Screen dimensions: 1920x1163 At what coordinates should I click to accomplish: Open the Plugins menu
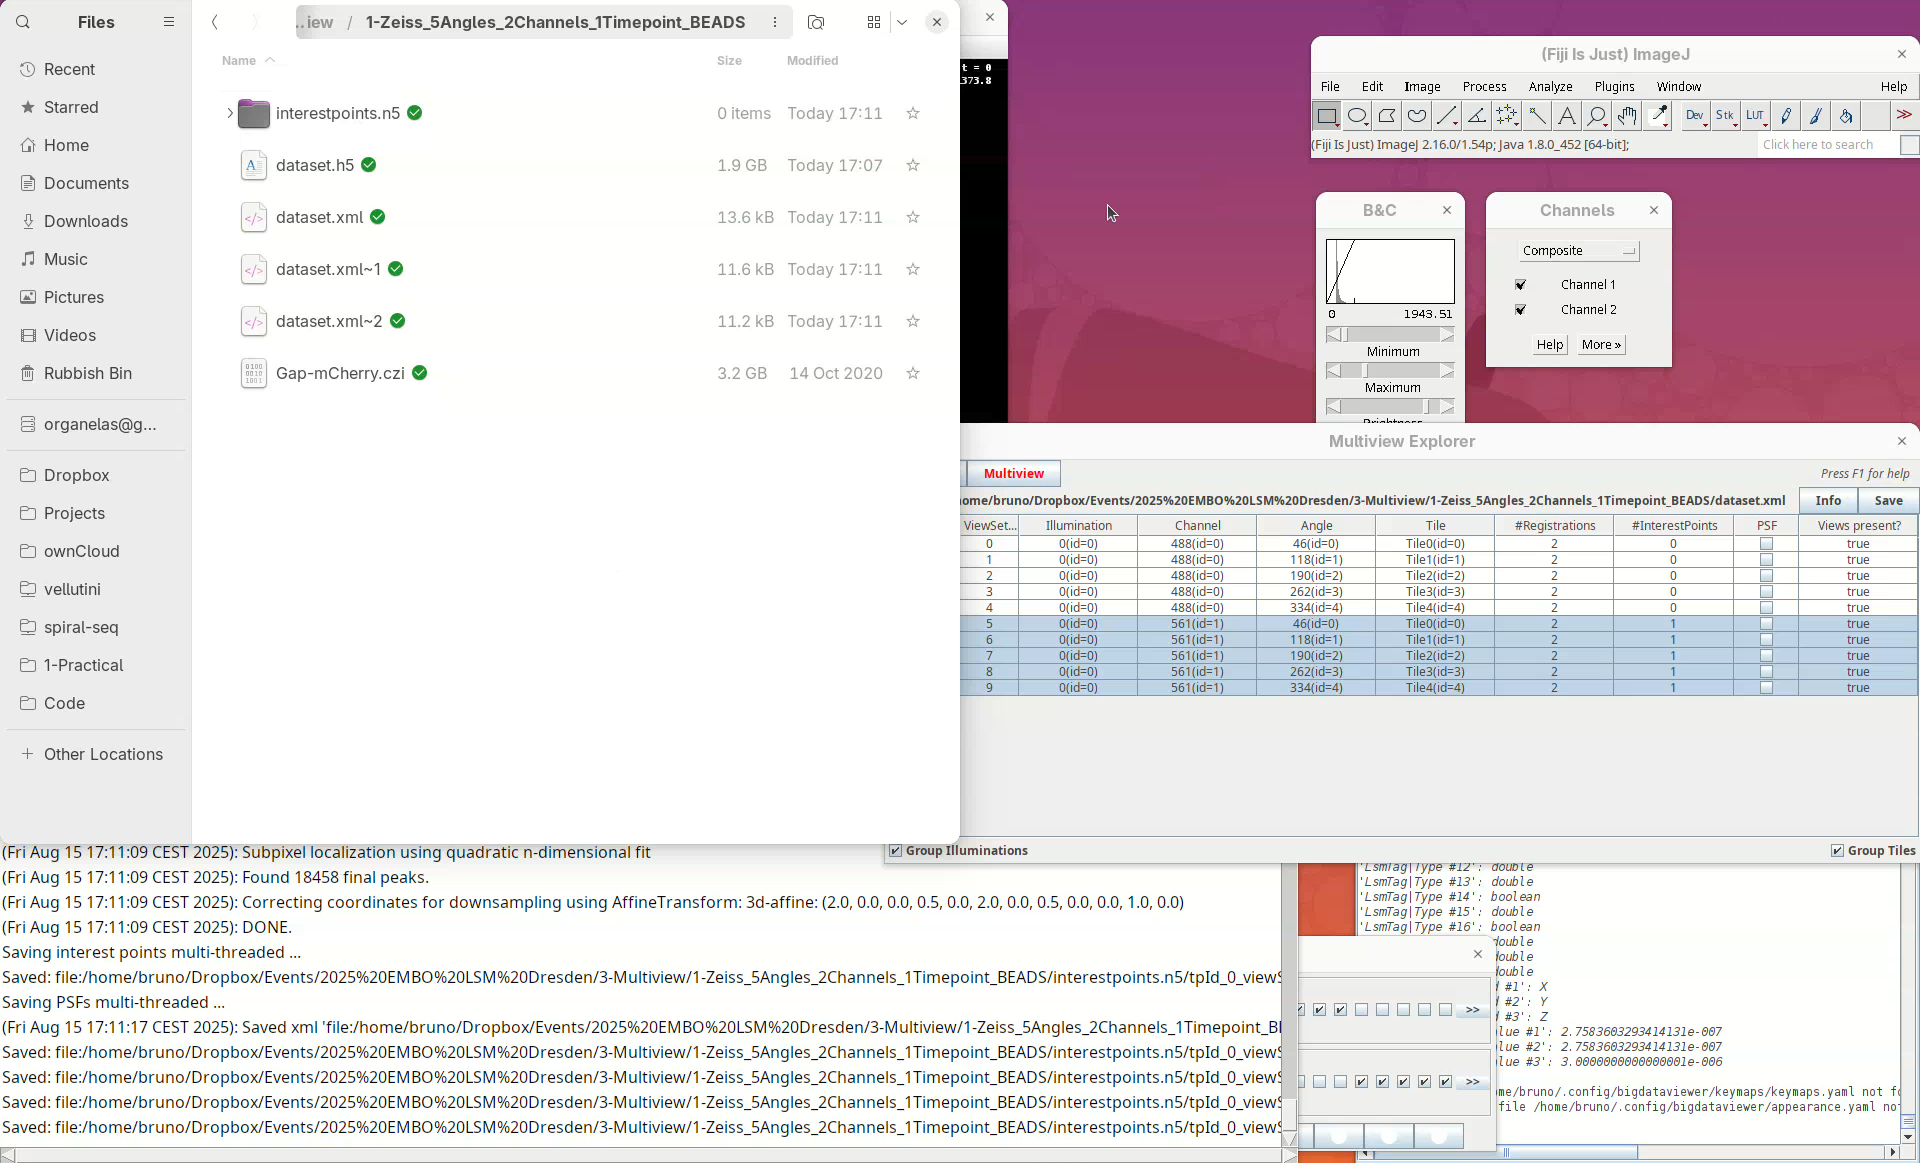[x=1614, y=87]
